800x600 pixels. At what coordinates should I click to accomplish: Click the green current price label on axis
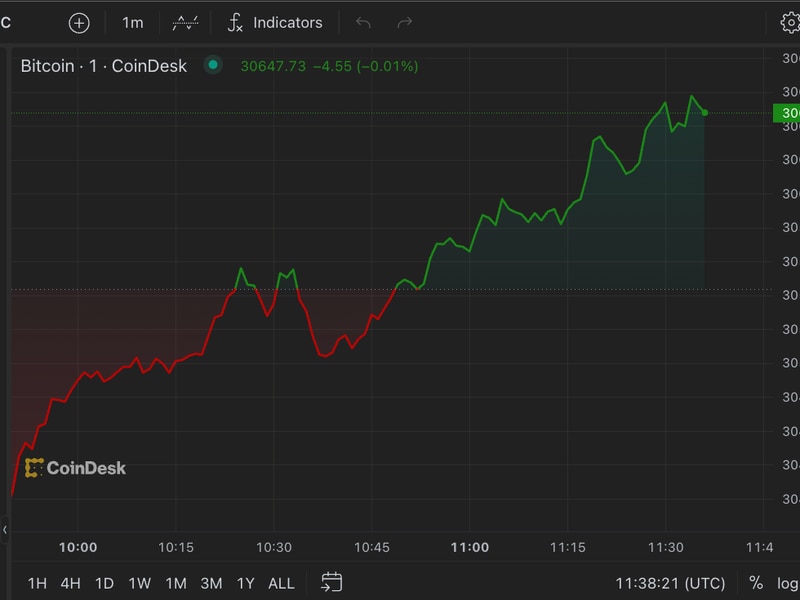click(x=787, y=113)
